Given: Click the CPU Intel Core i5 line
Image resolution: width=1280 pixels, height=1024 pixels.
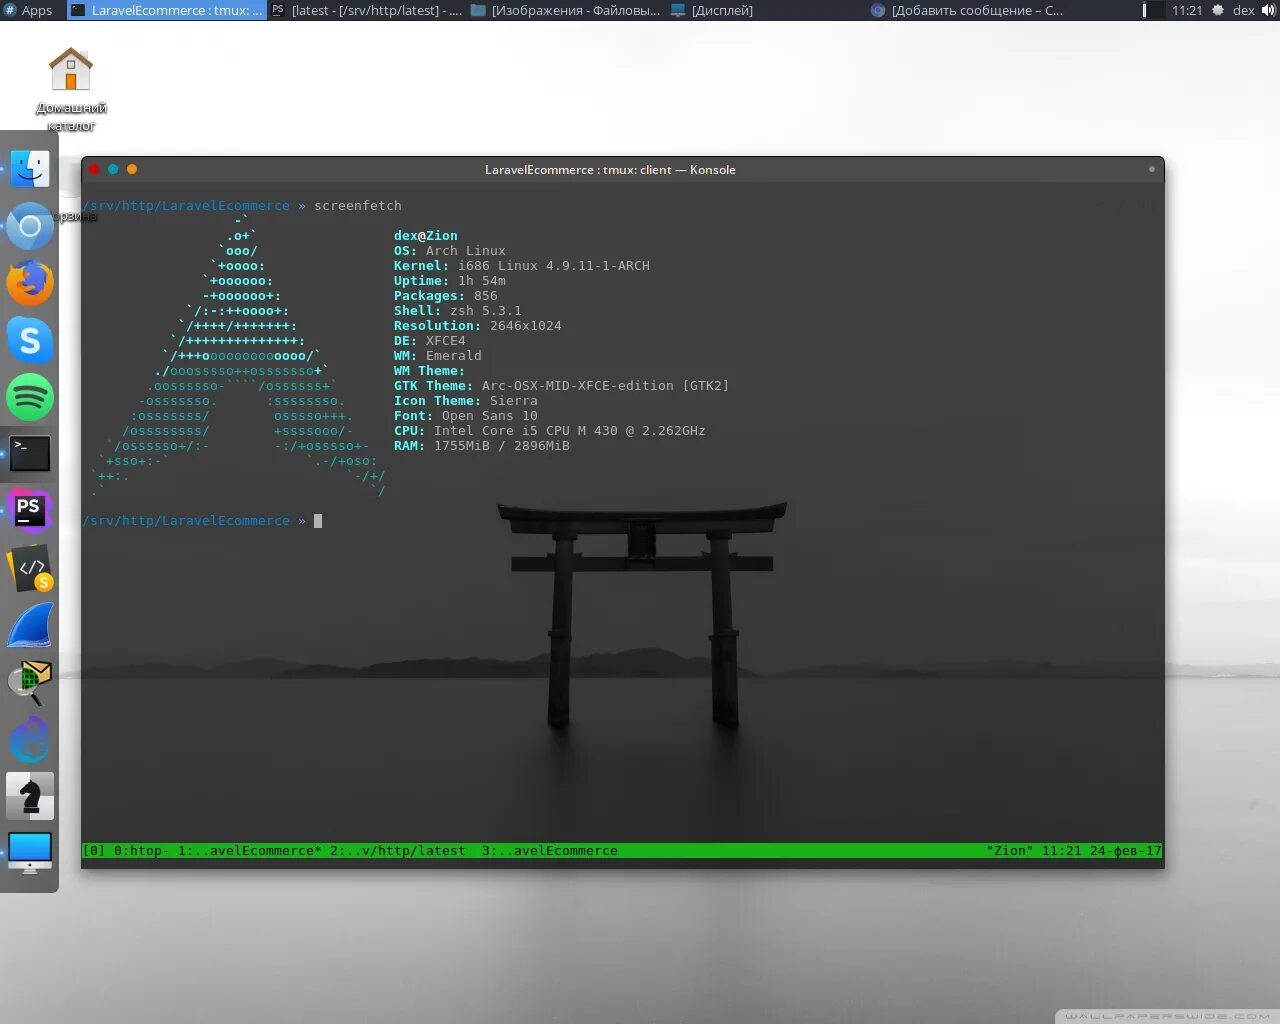Looking at the screenshot, I should click(x=550, y=431).
